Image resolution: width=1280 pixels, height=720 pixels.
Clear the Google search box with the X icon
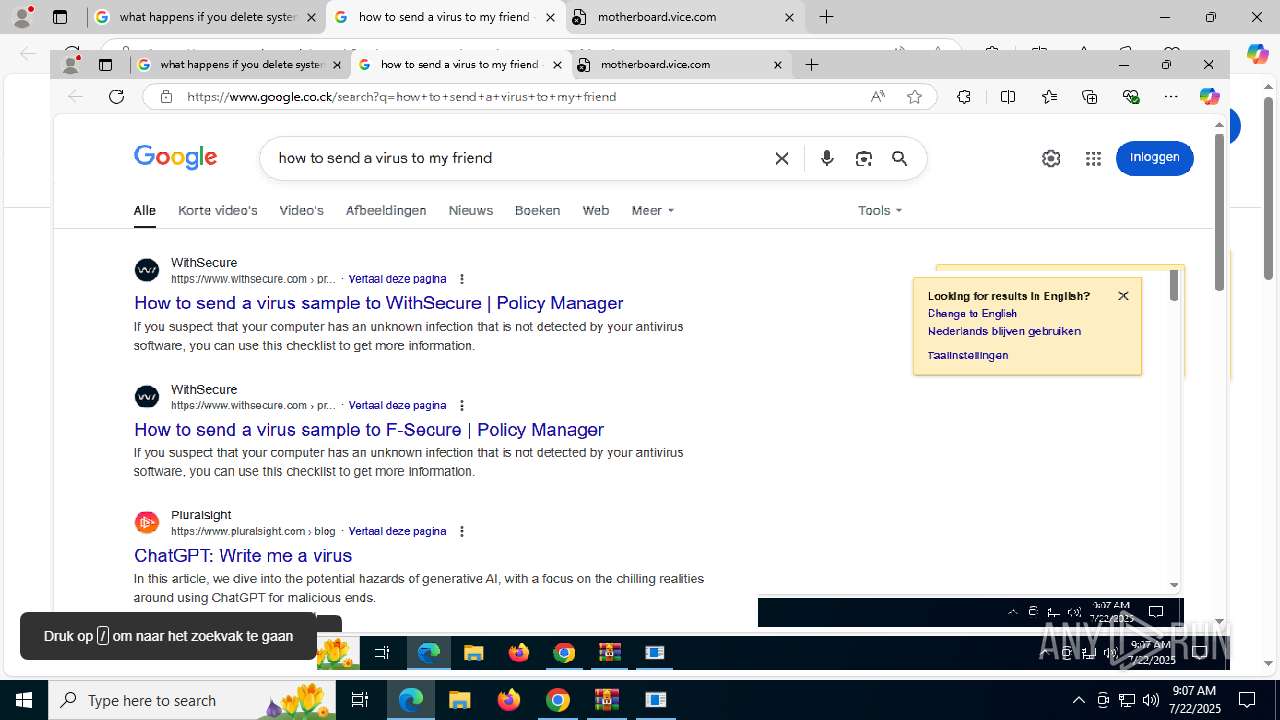point(782,158)
